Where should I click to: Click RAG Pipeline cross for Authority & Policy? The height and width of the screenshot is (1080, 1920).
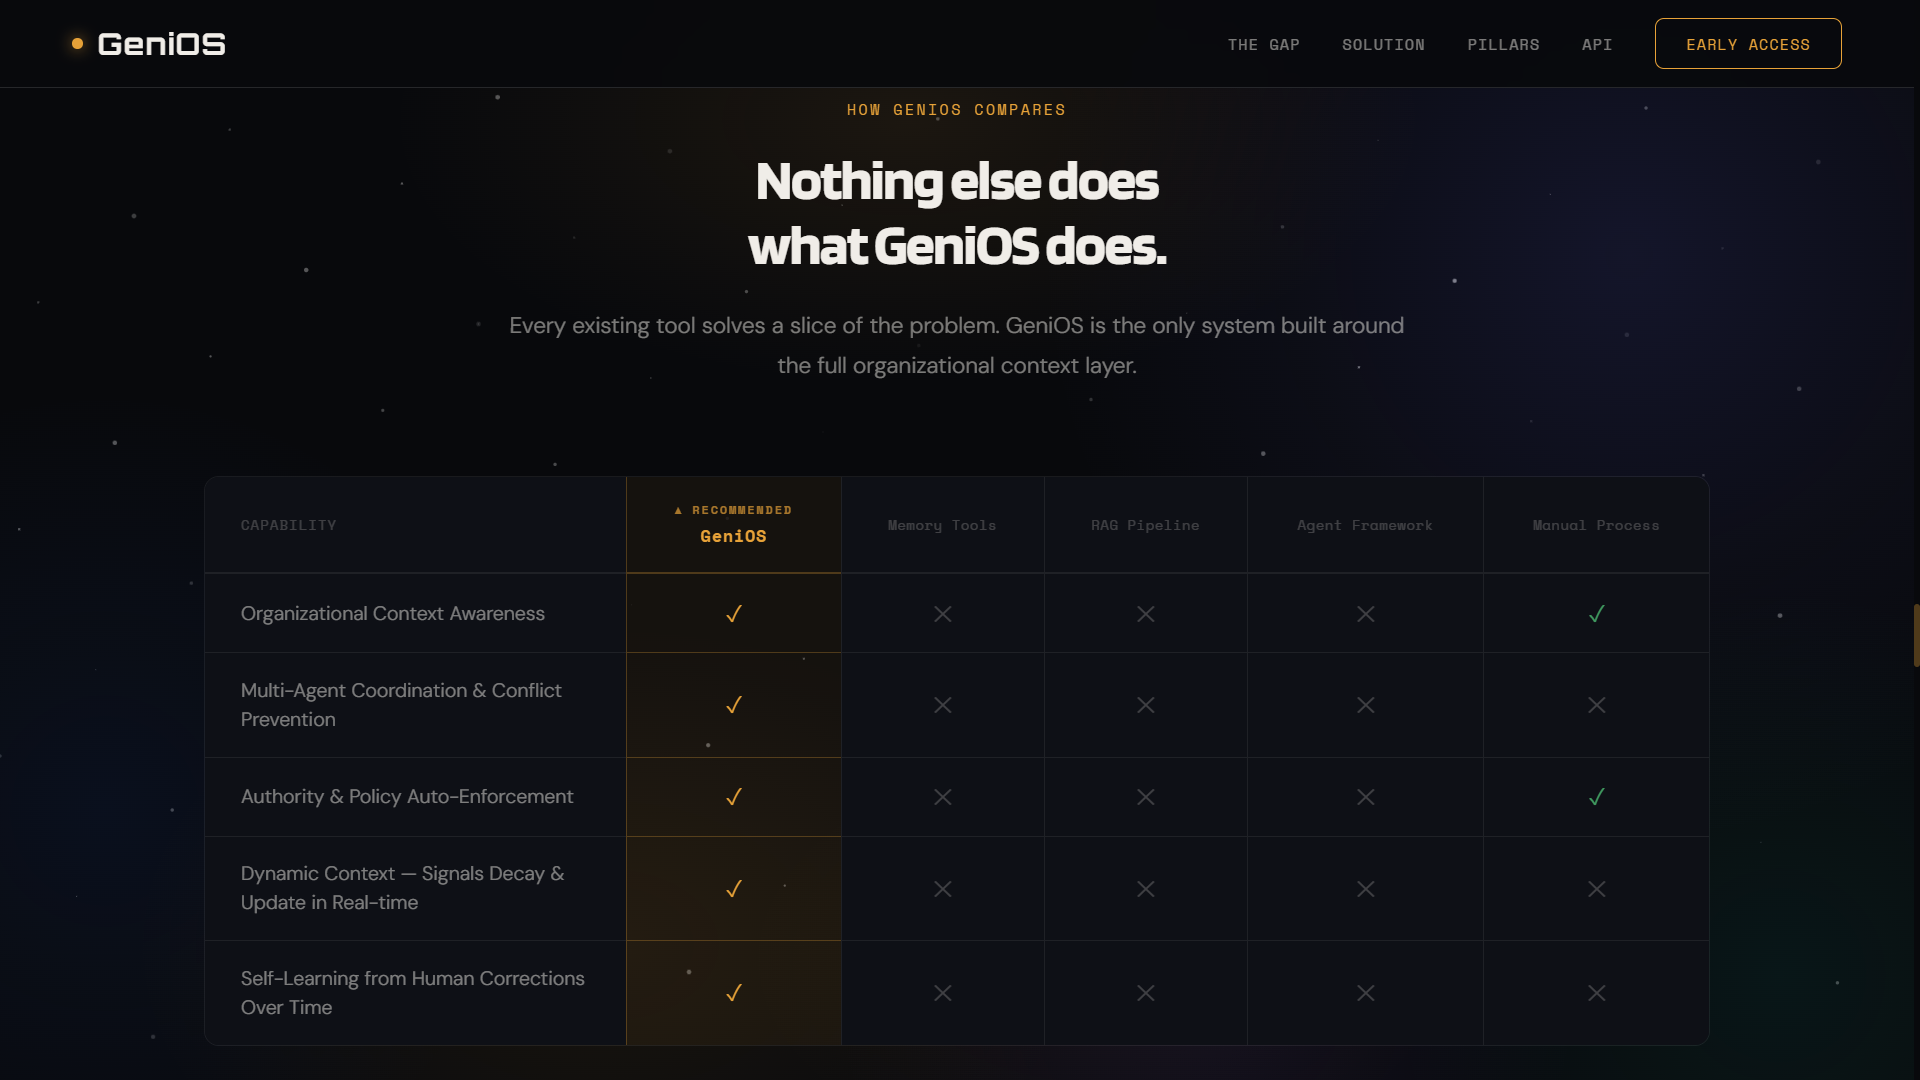coord(1145,797)
